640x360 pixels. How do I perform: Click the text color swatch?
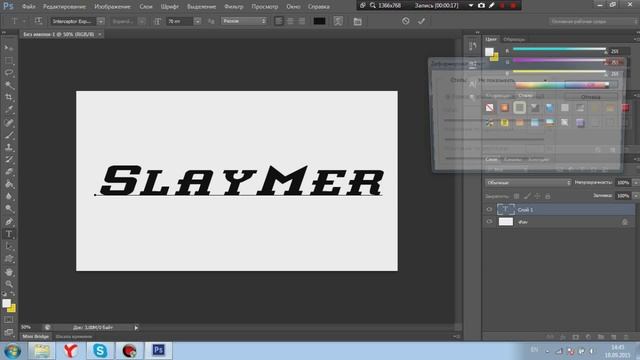[x=319, y=21]
